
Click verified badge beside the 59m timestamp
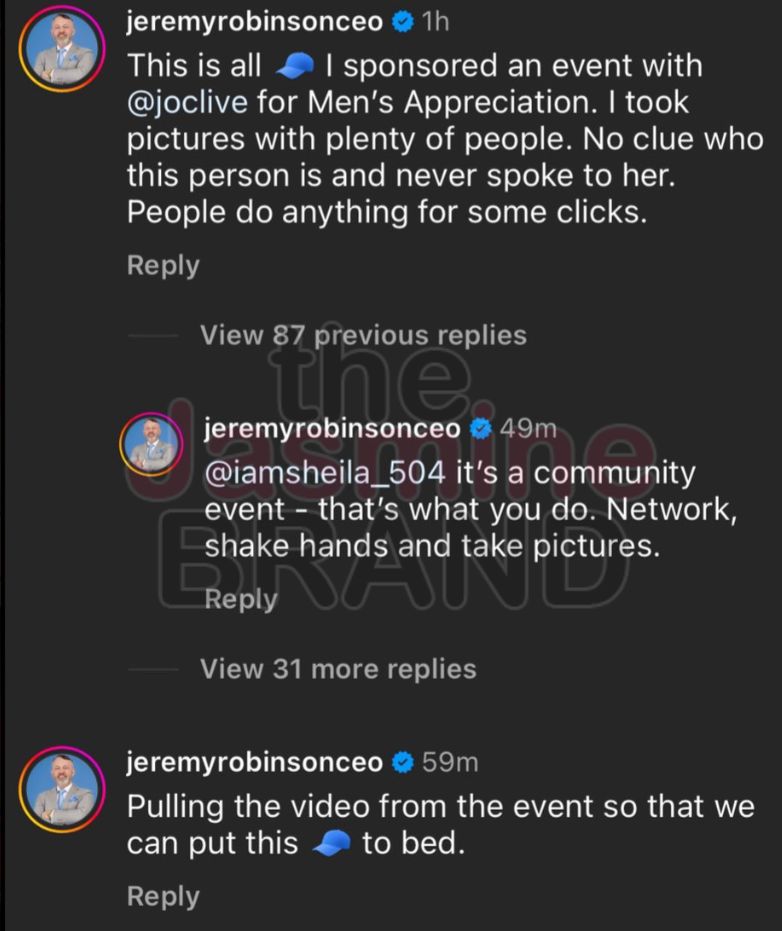402,763
